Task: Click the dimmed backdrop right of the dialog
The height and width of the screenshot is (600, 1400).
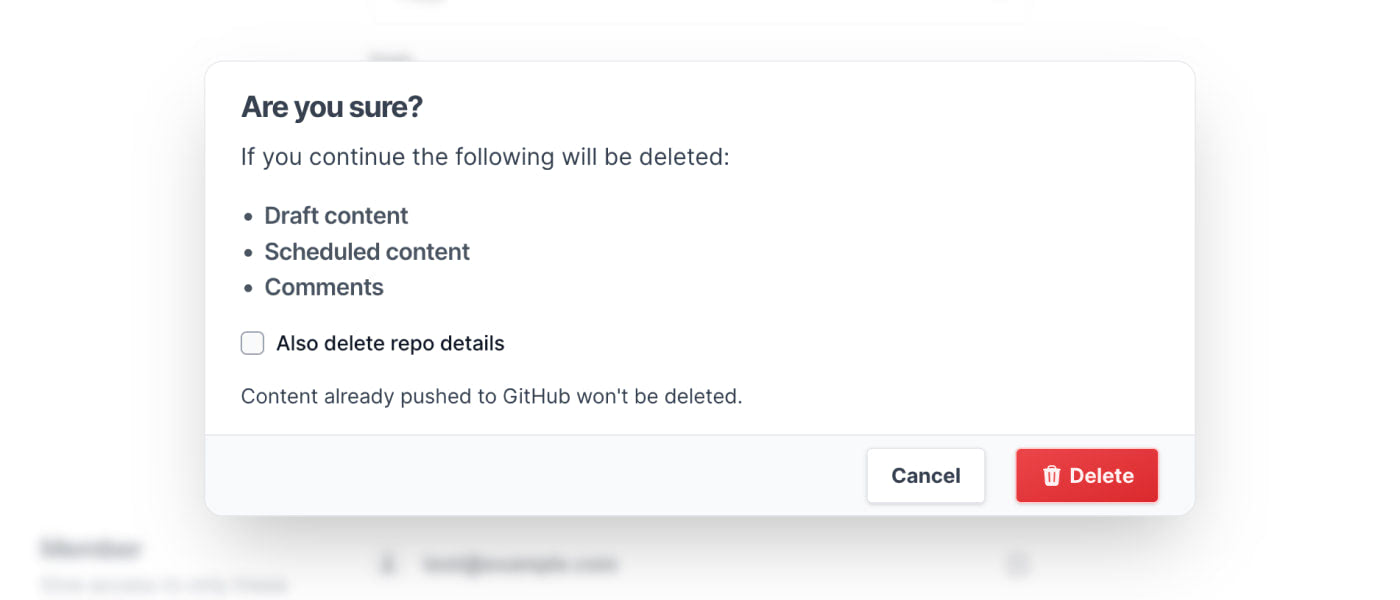Action: (1300, 300)
